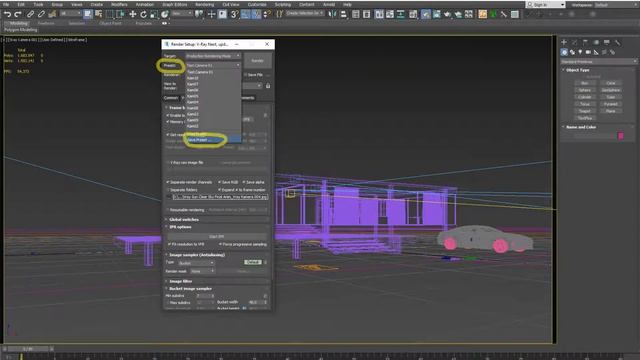
Task: Toggle the Percent Snap icon
Action: point(256,14)
